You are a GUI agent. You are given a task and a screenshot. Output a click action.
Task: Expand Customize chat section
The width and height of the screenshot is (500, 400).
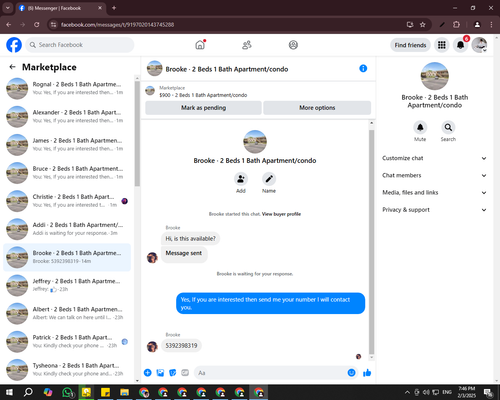coord(434,158)
